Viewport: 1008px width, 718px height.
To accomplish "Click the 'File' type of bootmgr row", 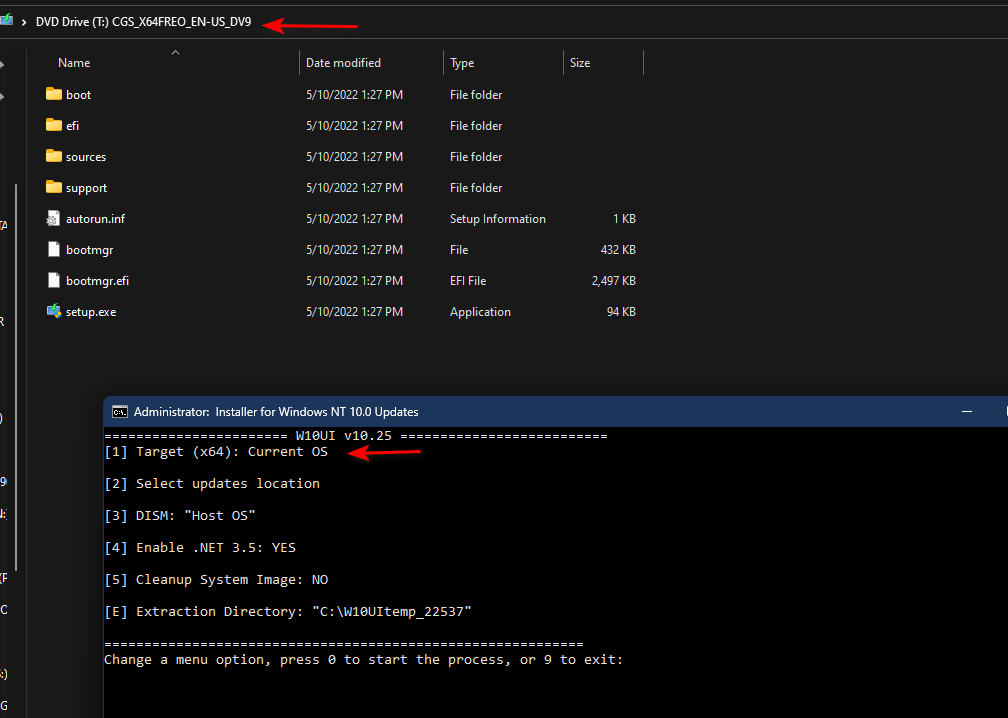I will pos(459,250).
